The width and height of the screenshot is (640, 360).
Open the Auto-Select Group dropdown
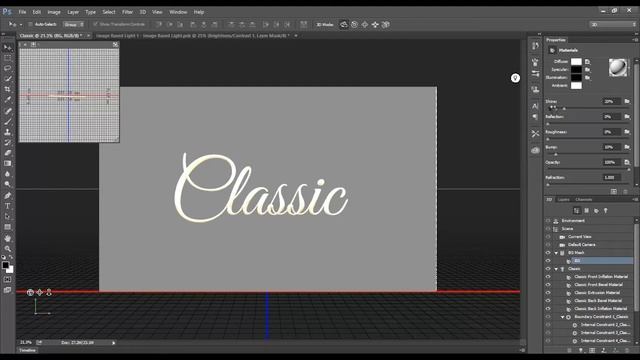click(x=74, y=24)
